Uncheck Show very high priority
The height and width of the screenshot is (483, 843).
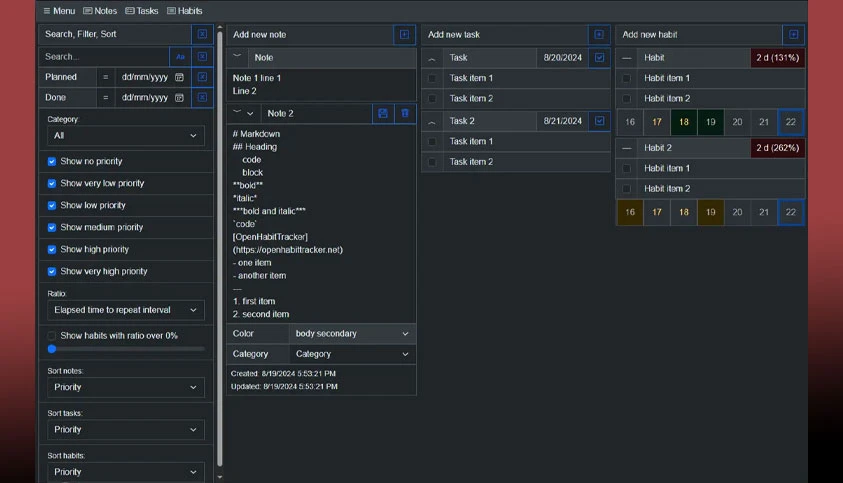pos(52,272)
